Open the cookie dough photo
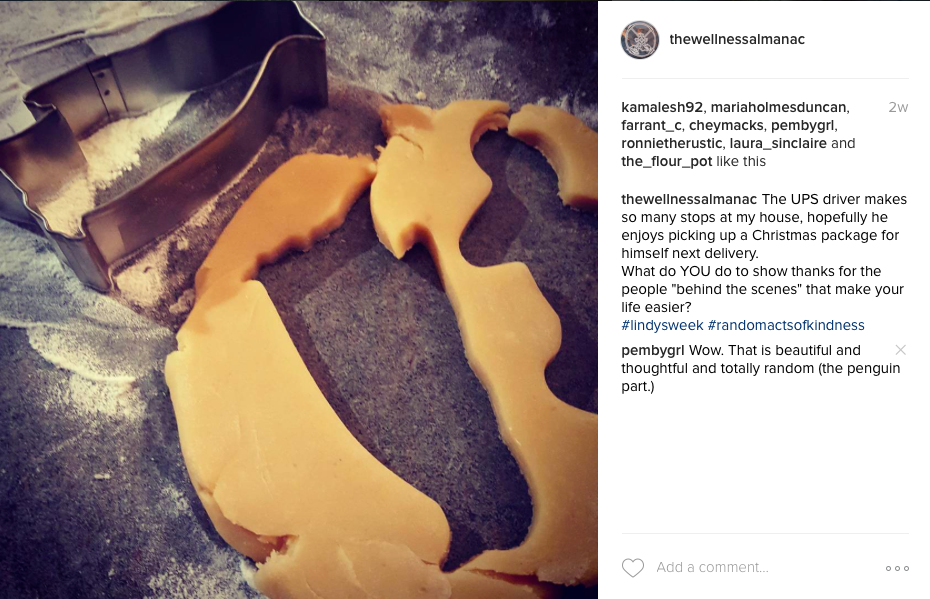Screen dimensions: 930x599 (299, 300)
